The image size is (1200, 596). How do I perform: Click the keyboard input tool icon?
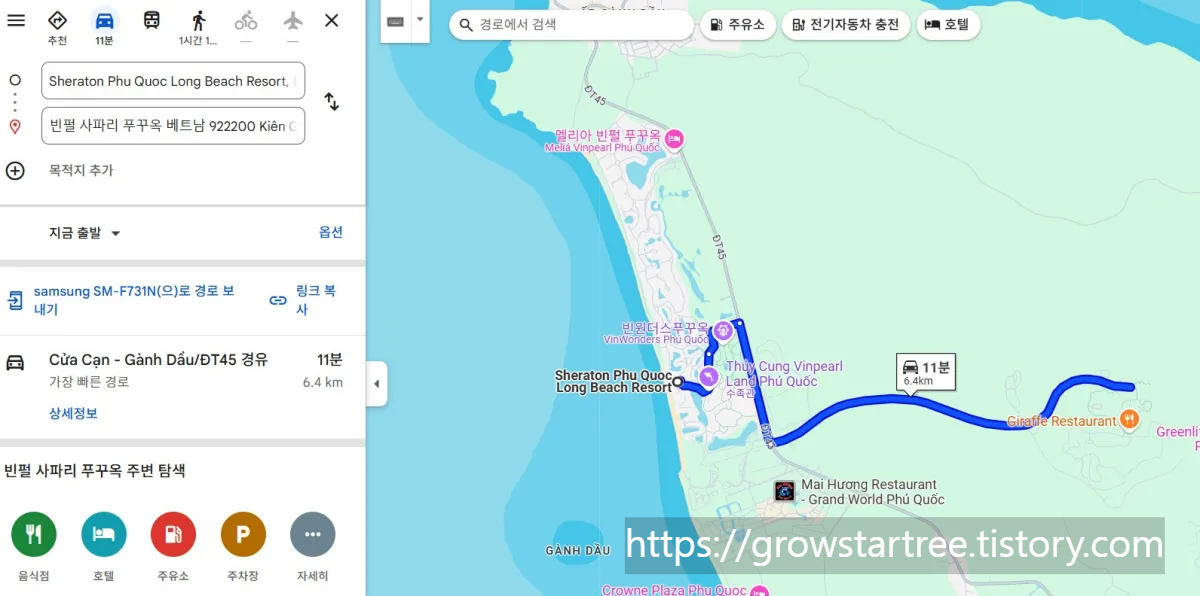point(395,21)
